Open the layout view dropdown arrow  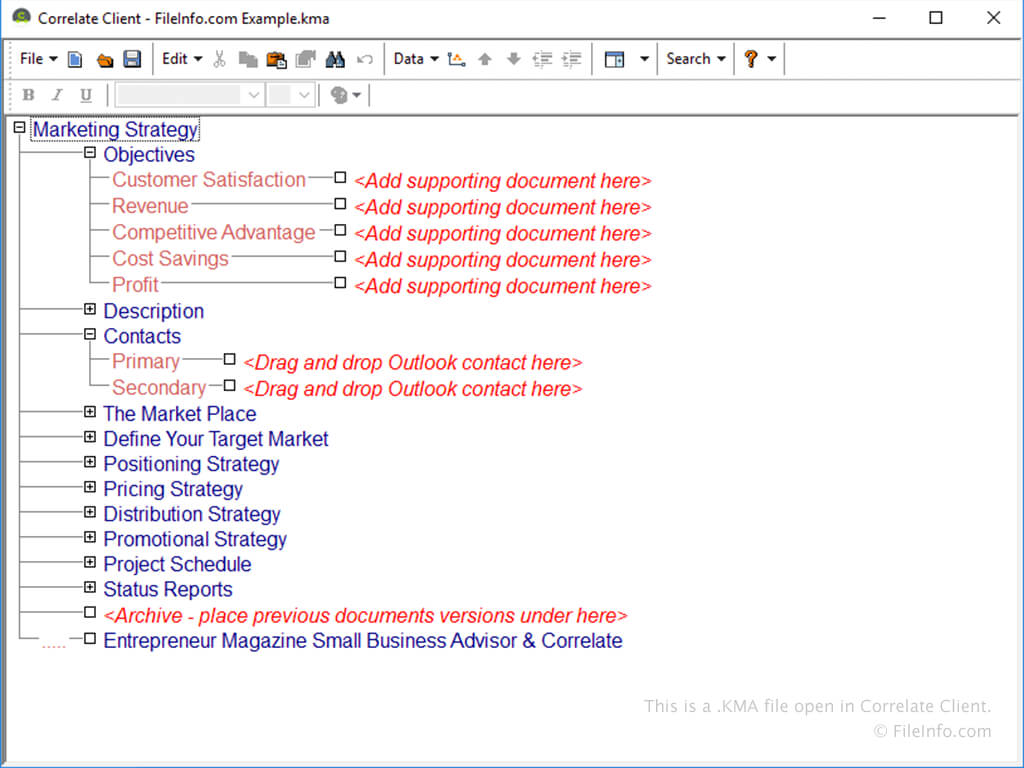[645, 59]
